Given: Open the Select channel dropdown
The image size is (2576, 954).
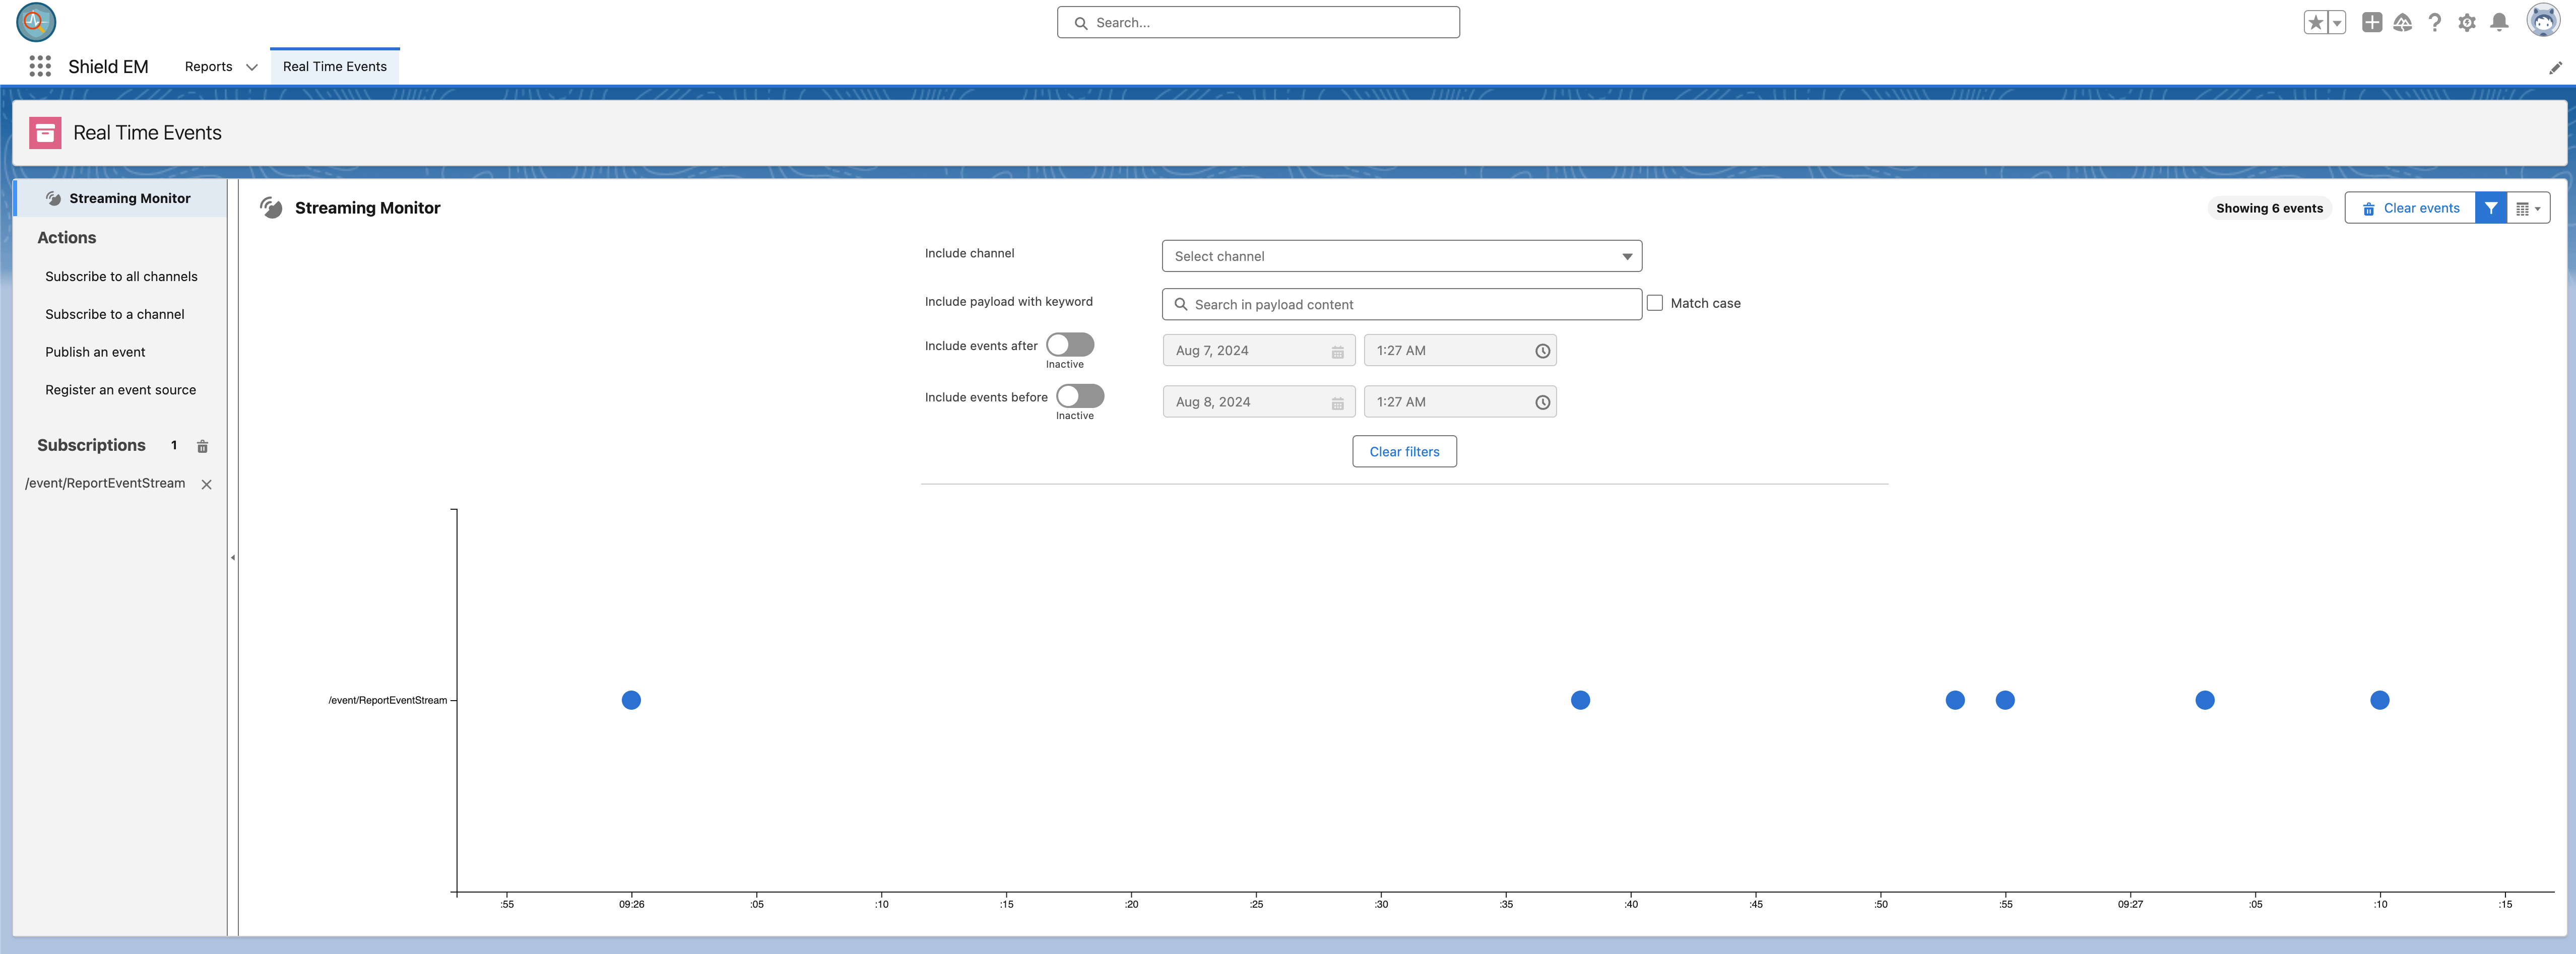Looking at the screenshot, I should click(x=1401, y=256).
